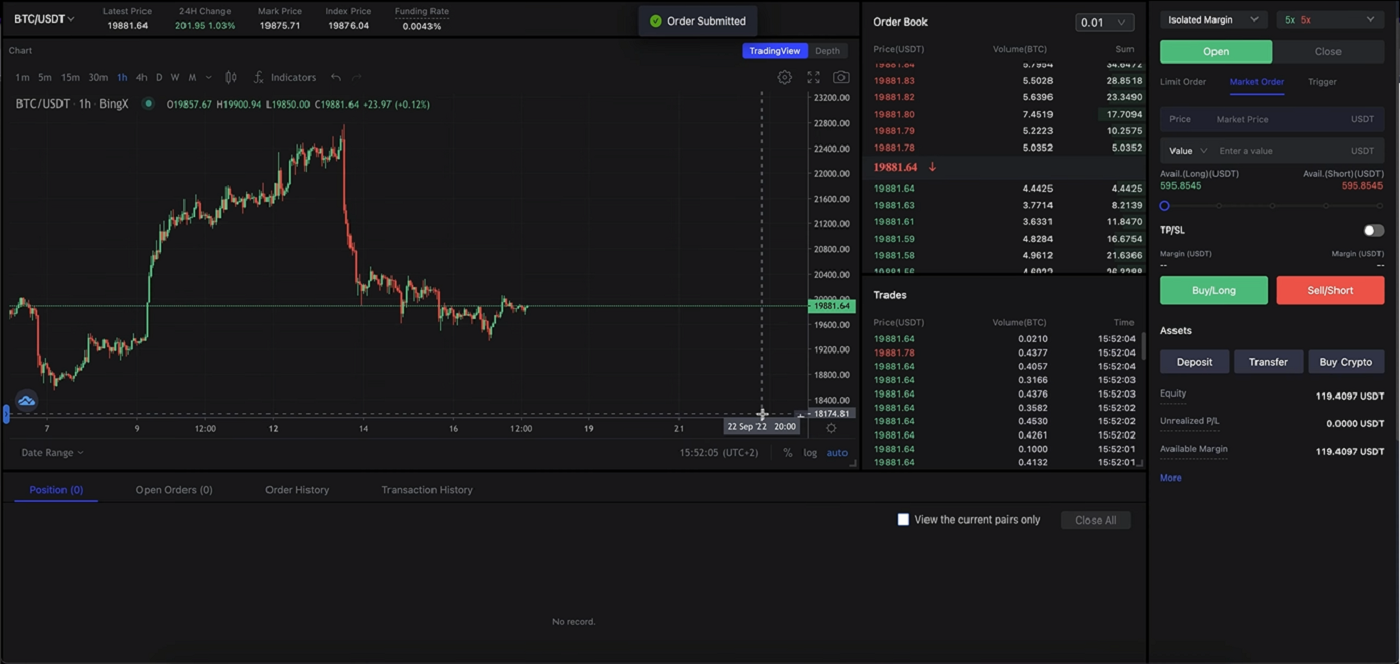Open the Isolated Margin dropdown

pyautogui.click(x=1212, y=19)
